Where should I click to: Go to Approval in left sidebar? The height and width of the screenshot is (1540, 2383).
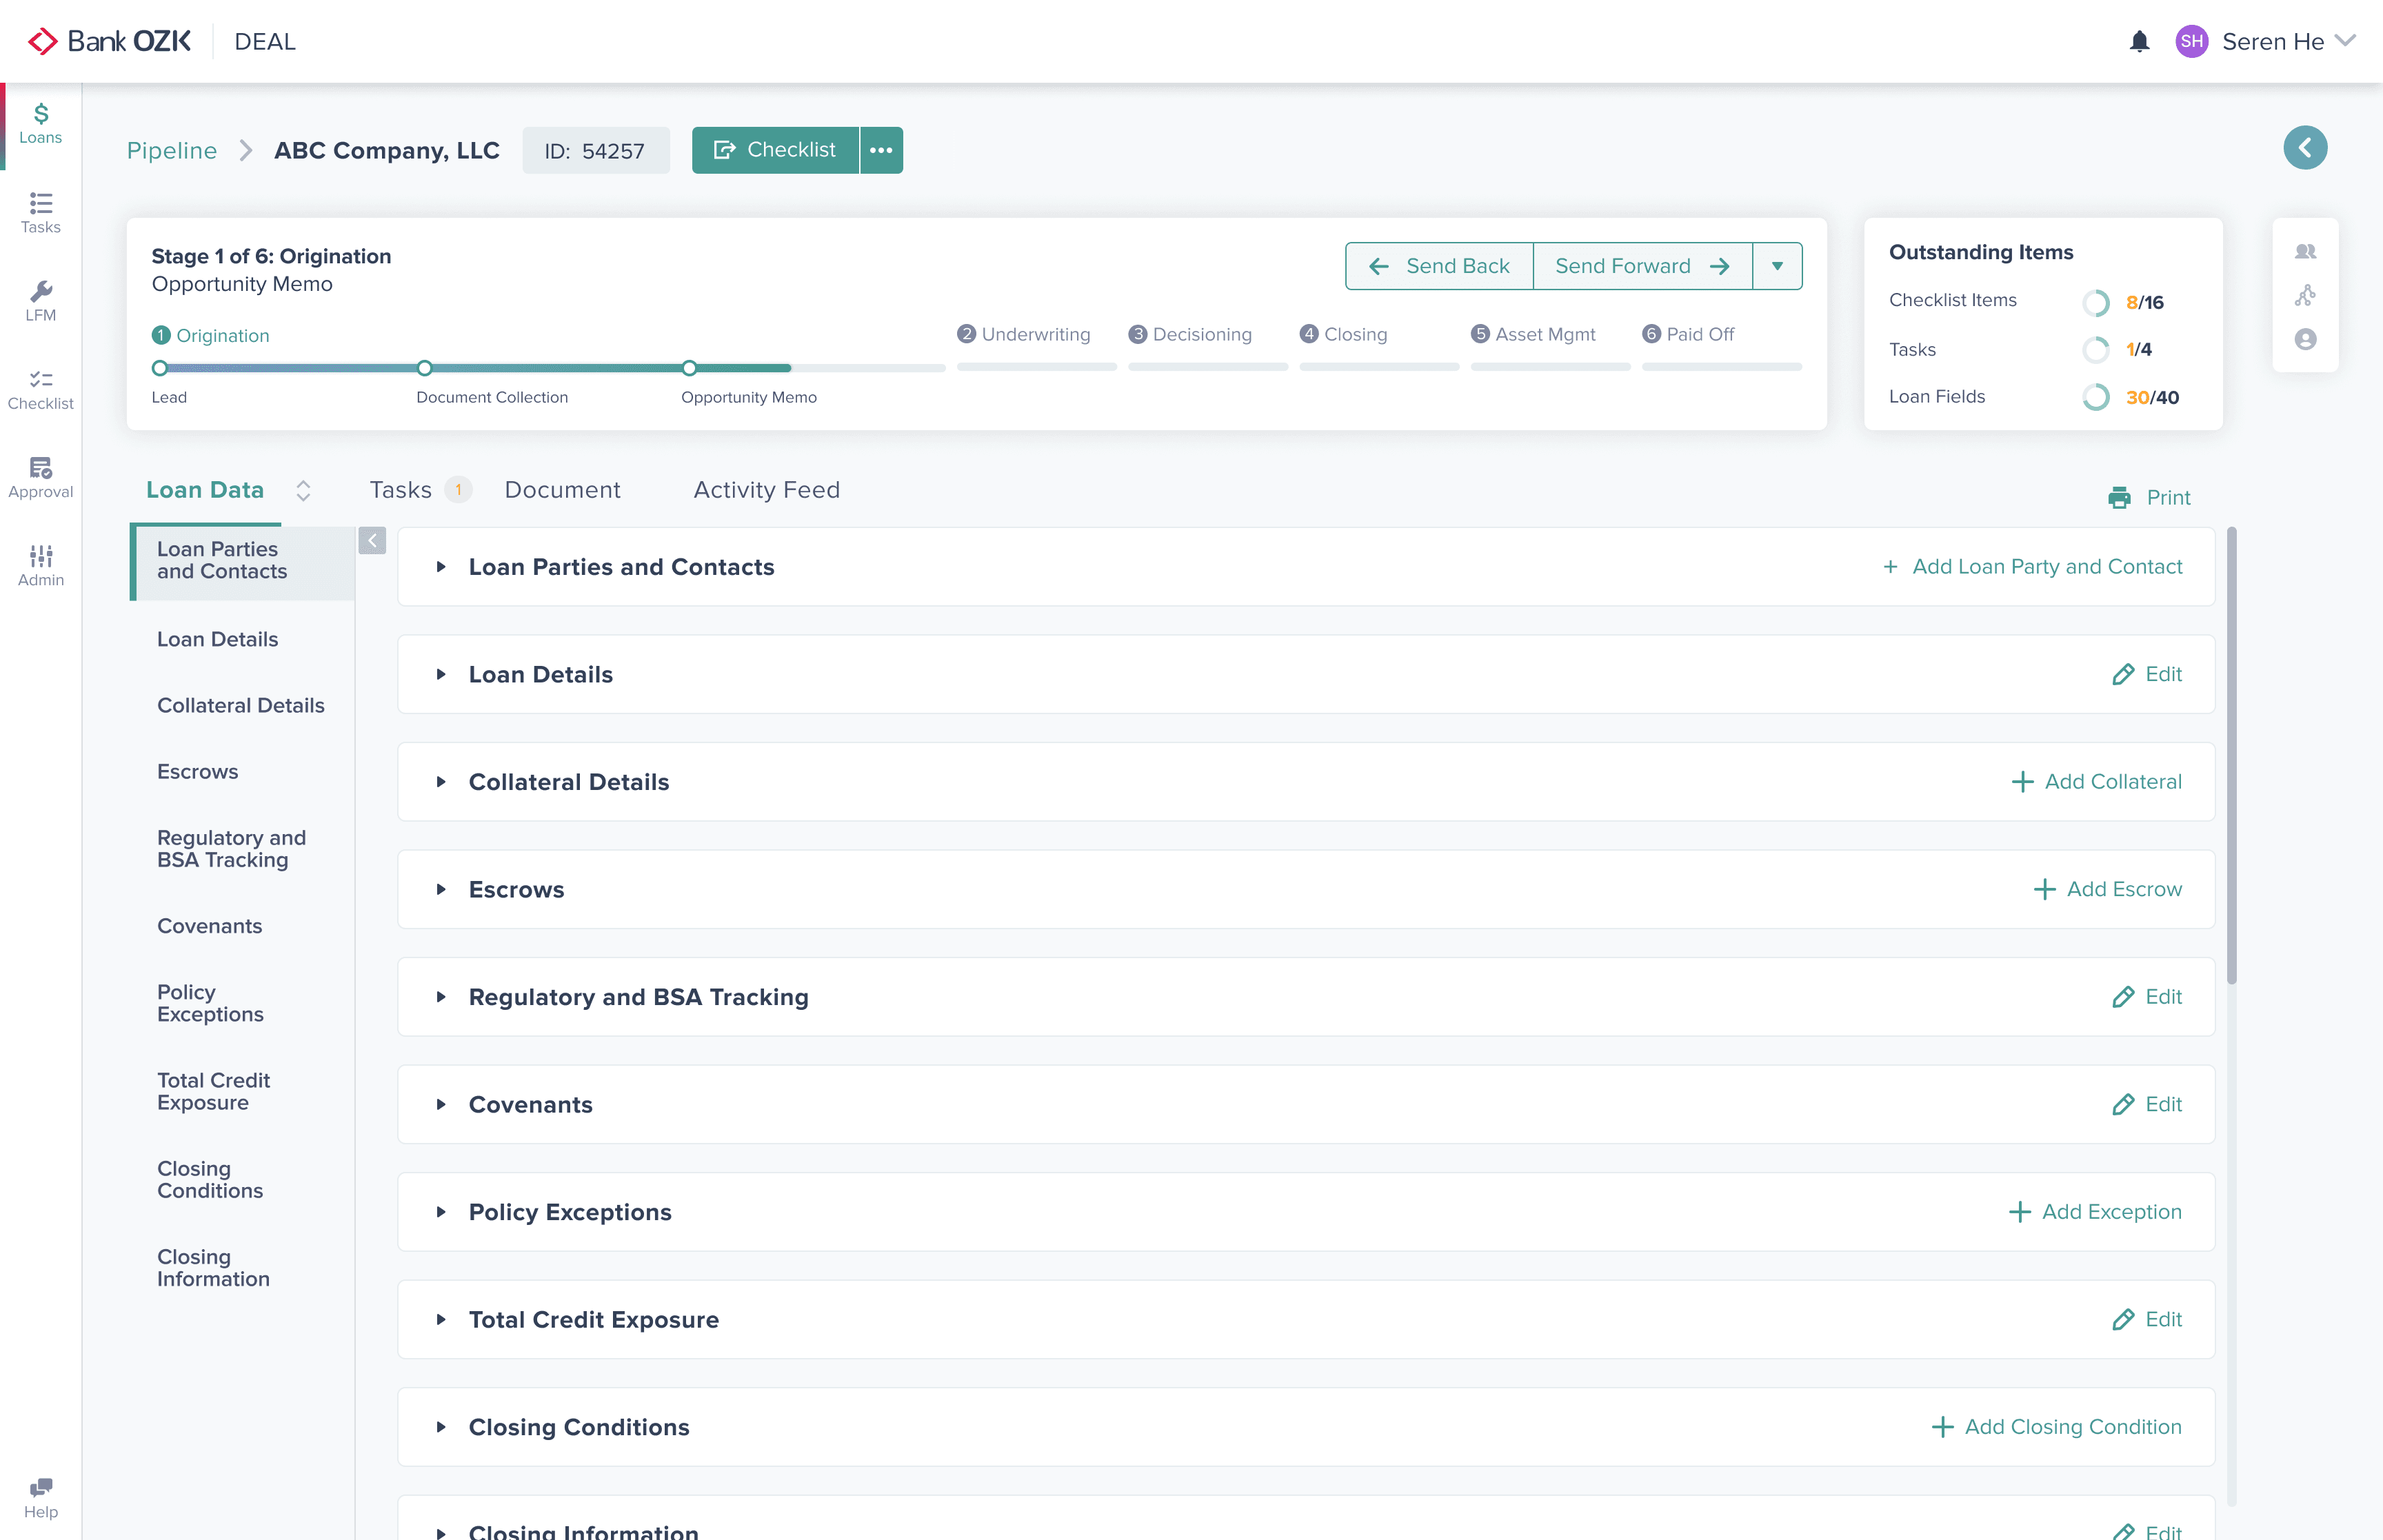40,477
